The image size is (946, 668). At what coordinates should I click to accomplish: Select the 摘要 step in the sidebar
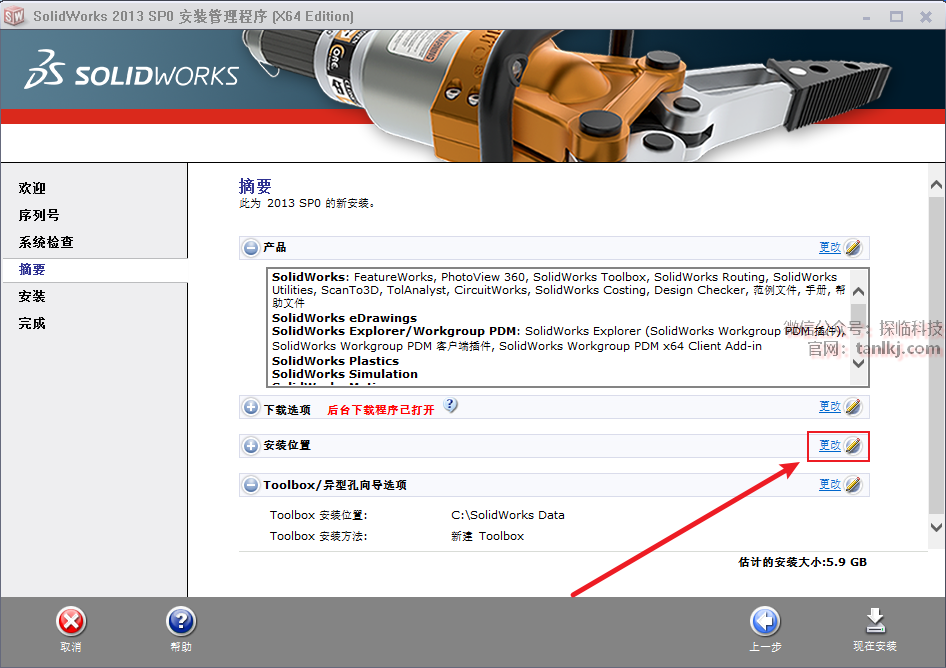(32, 270)
